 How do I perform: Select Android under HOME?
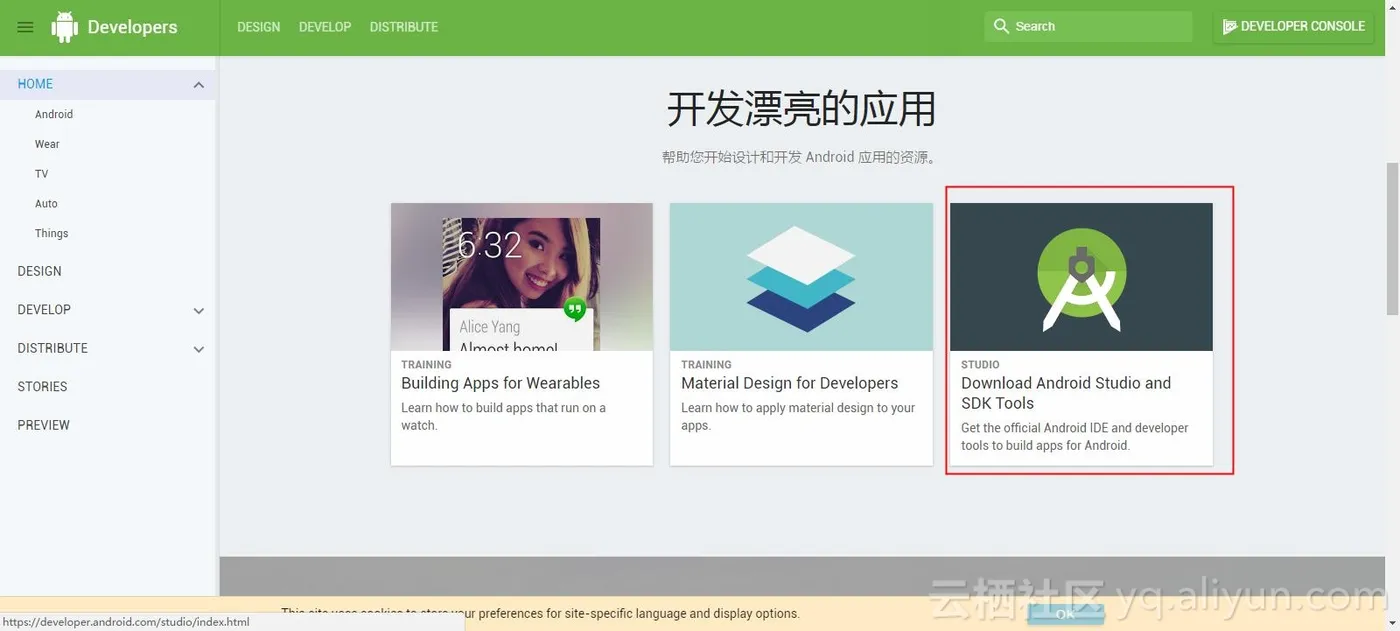click(54, 114)
